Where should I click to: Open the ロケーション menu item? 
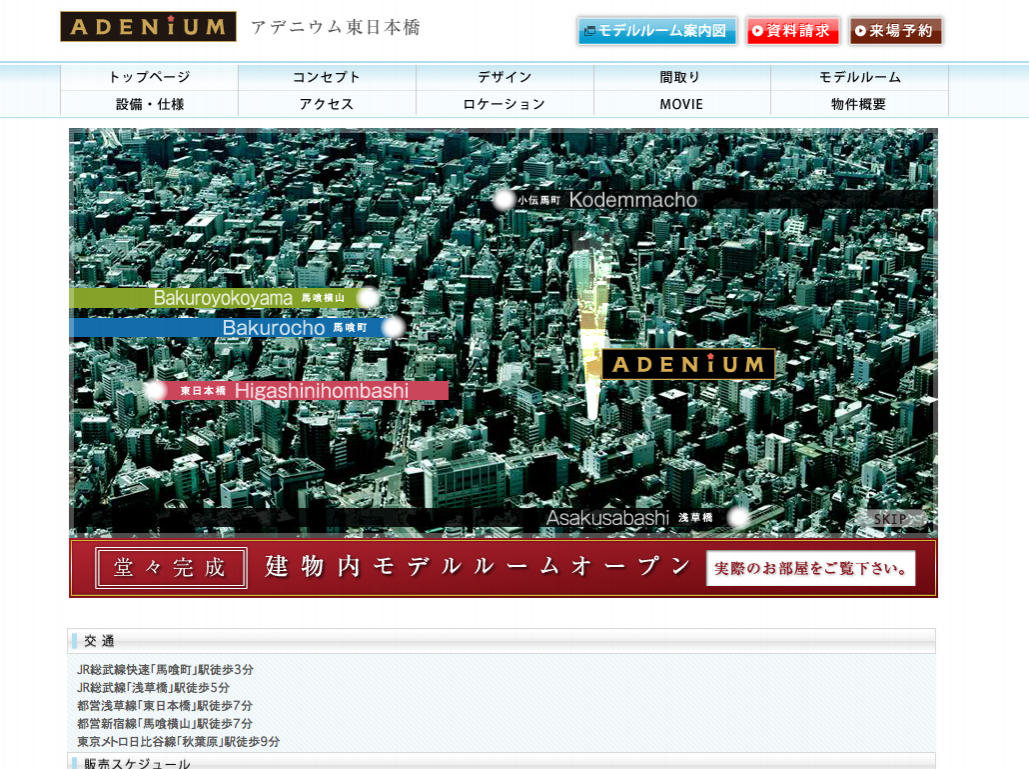pos(505,104)
